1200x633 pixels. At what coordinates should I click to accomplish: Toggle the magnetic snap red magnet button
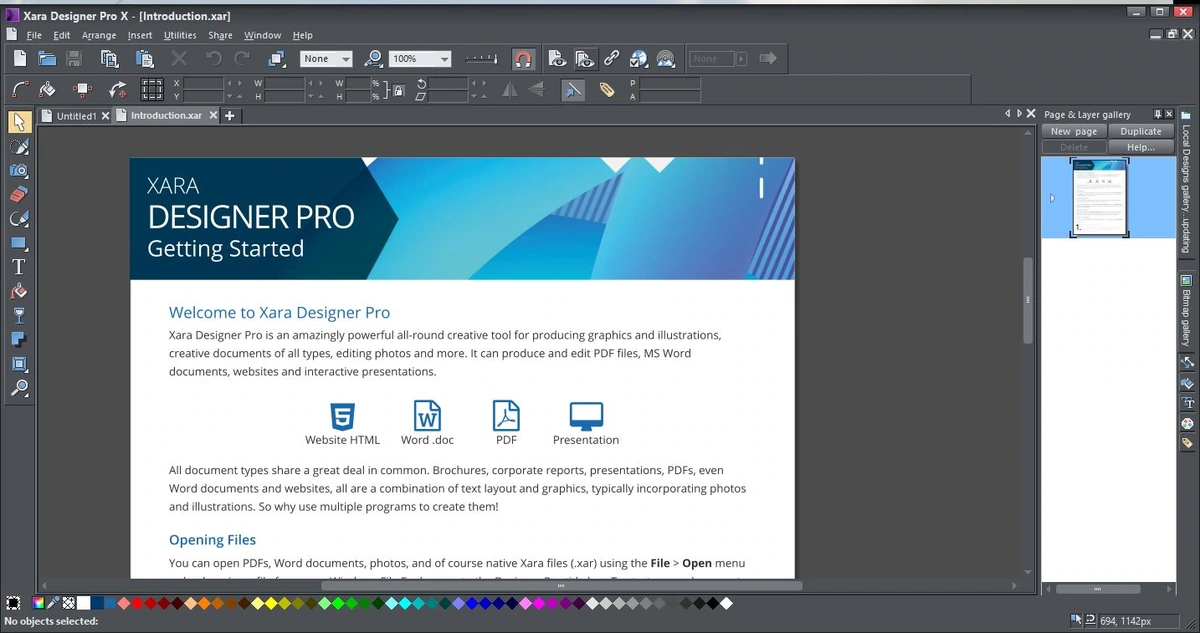[523, 59]
